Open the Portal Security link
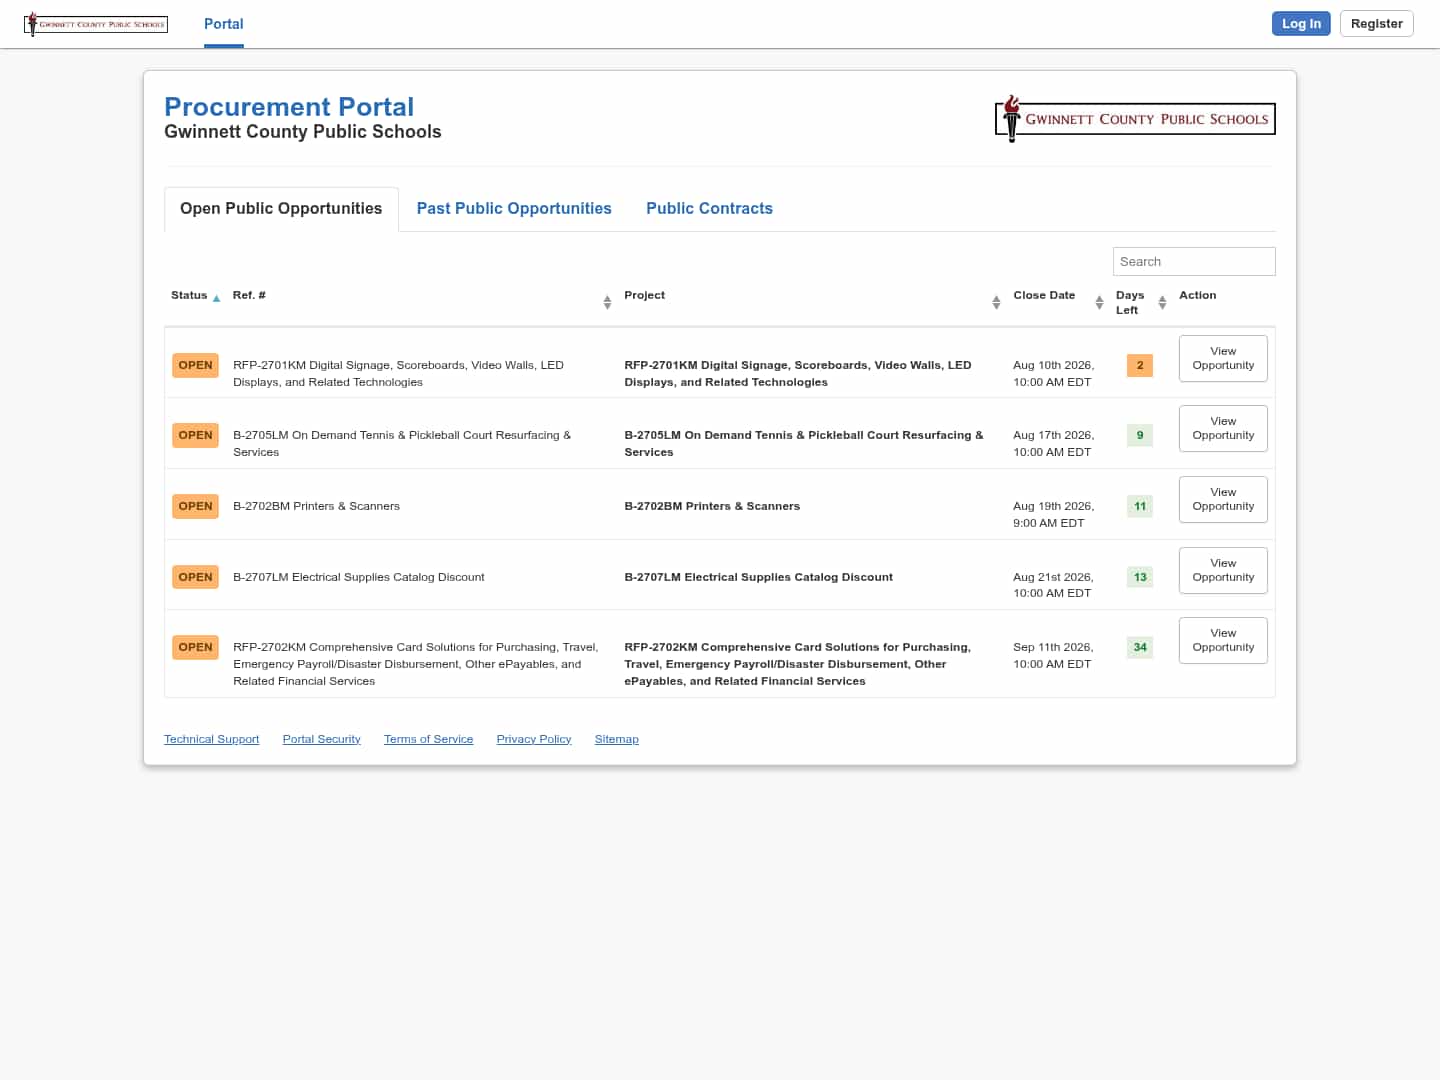The image size is (1440, 1080). (322, 739)
